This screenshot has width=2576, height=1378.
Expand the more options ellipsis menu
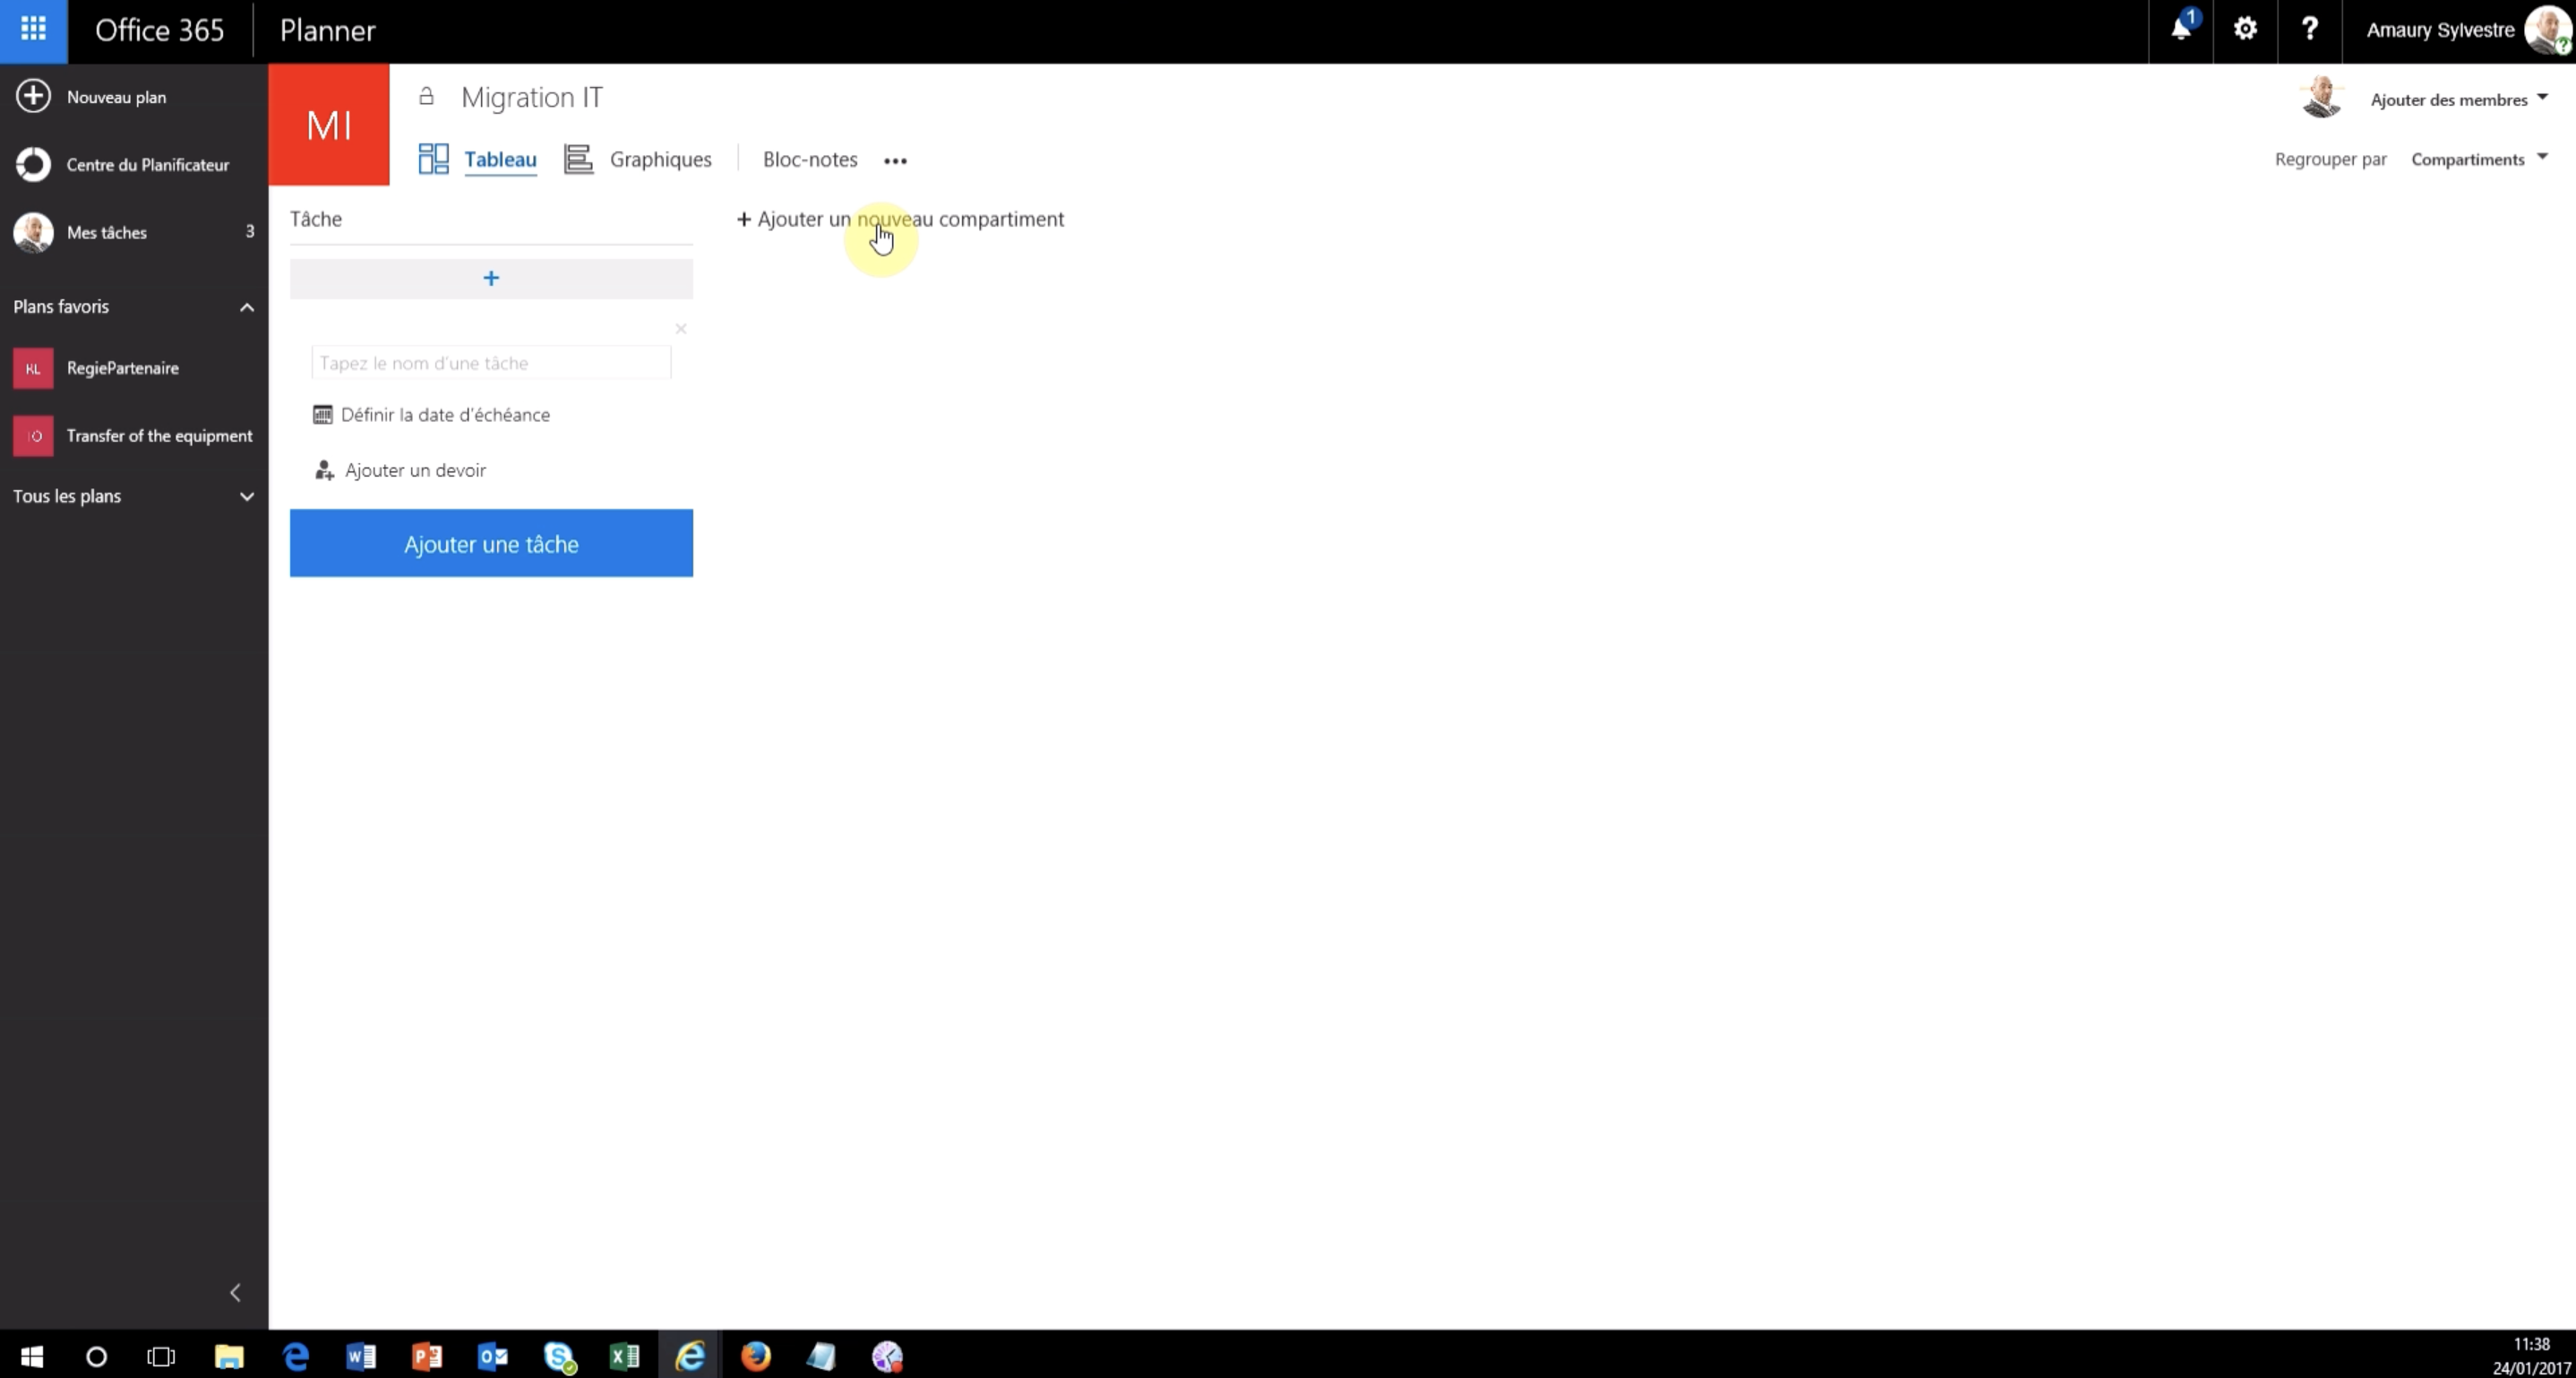pos(895,159)
